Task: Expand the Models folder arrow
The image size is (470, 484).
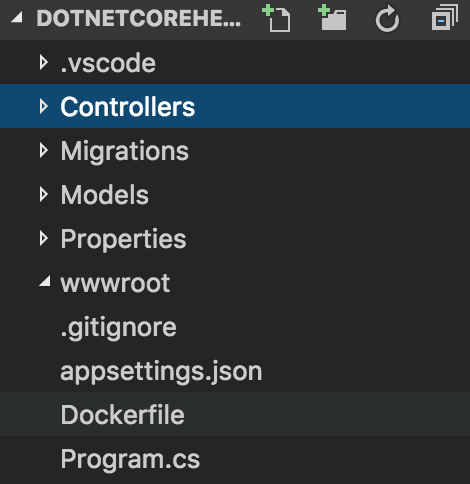Action: click(43, 194)
